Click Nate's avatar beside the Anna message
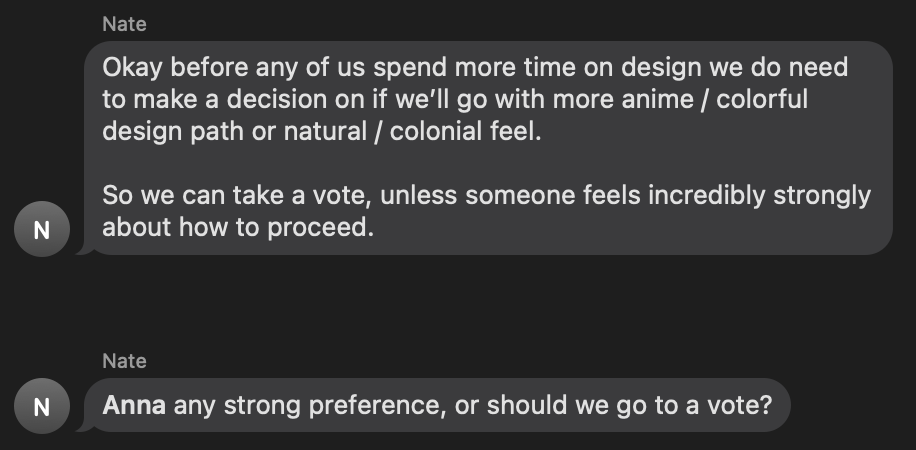This screenshot has width=916, height=450. coord(41,406)
